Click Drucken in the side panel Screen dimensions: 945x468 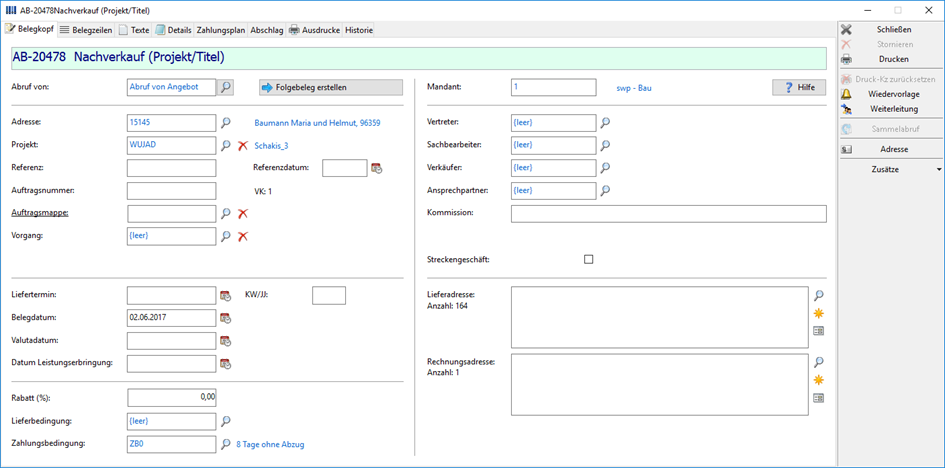890,60
